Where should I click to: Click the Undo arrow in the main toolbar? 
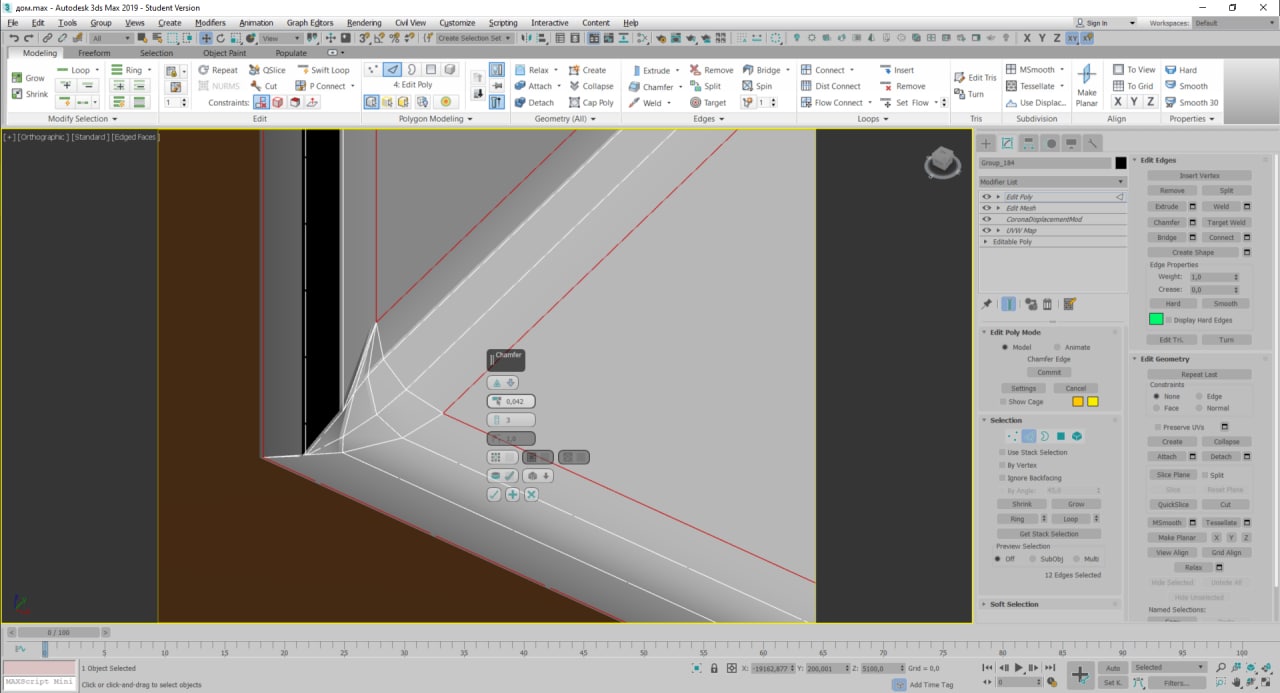click(13, 38)
